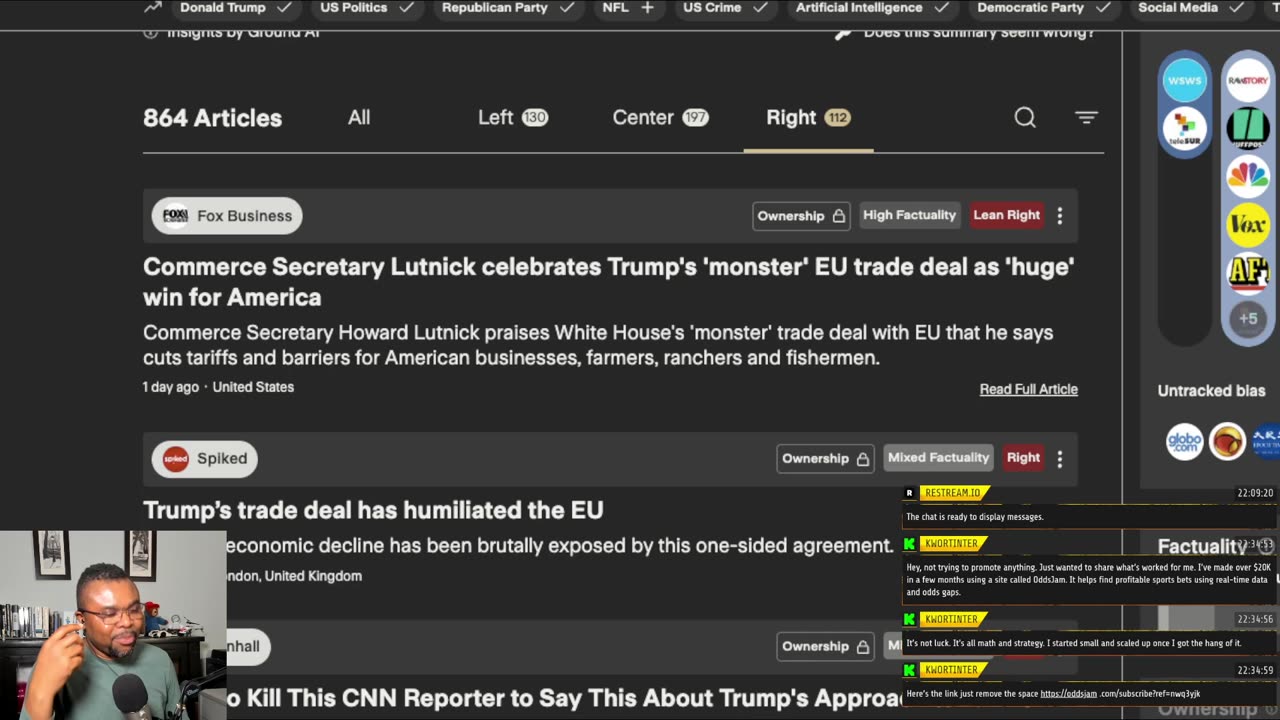Click '1 day ago · United States' text
The width and height of the screenshot is (1280, 720).
[218, 387]
